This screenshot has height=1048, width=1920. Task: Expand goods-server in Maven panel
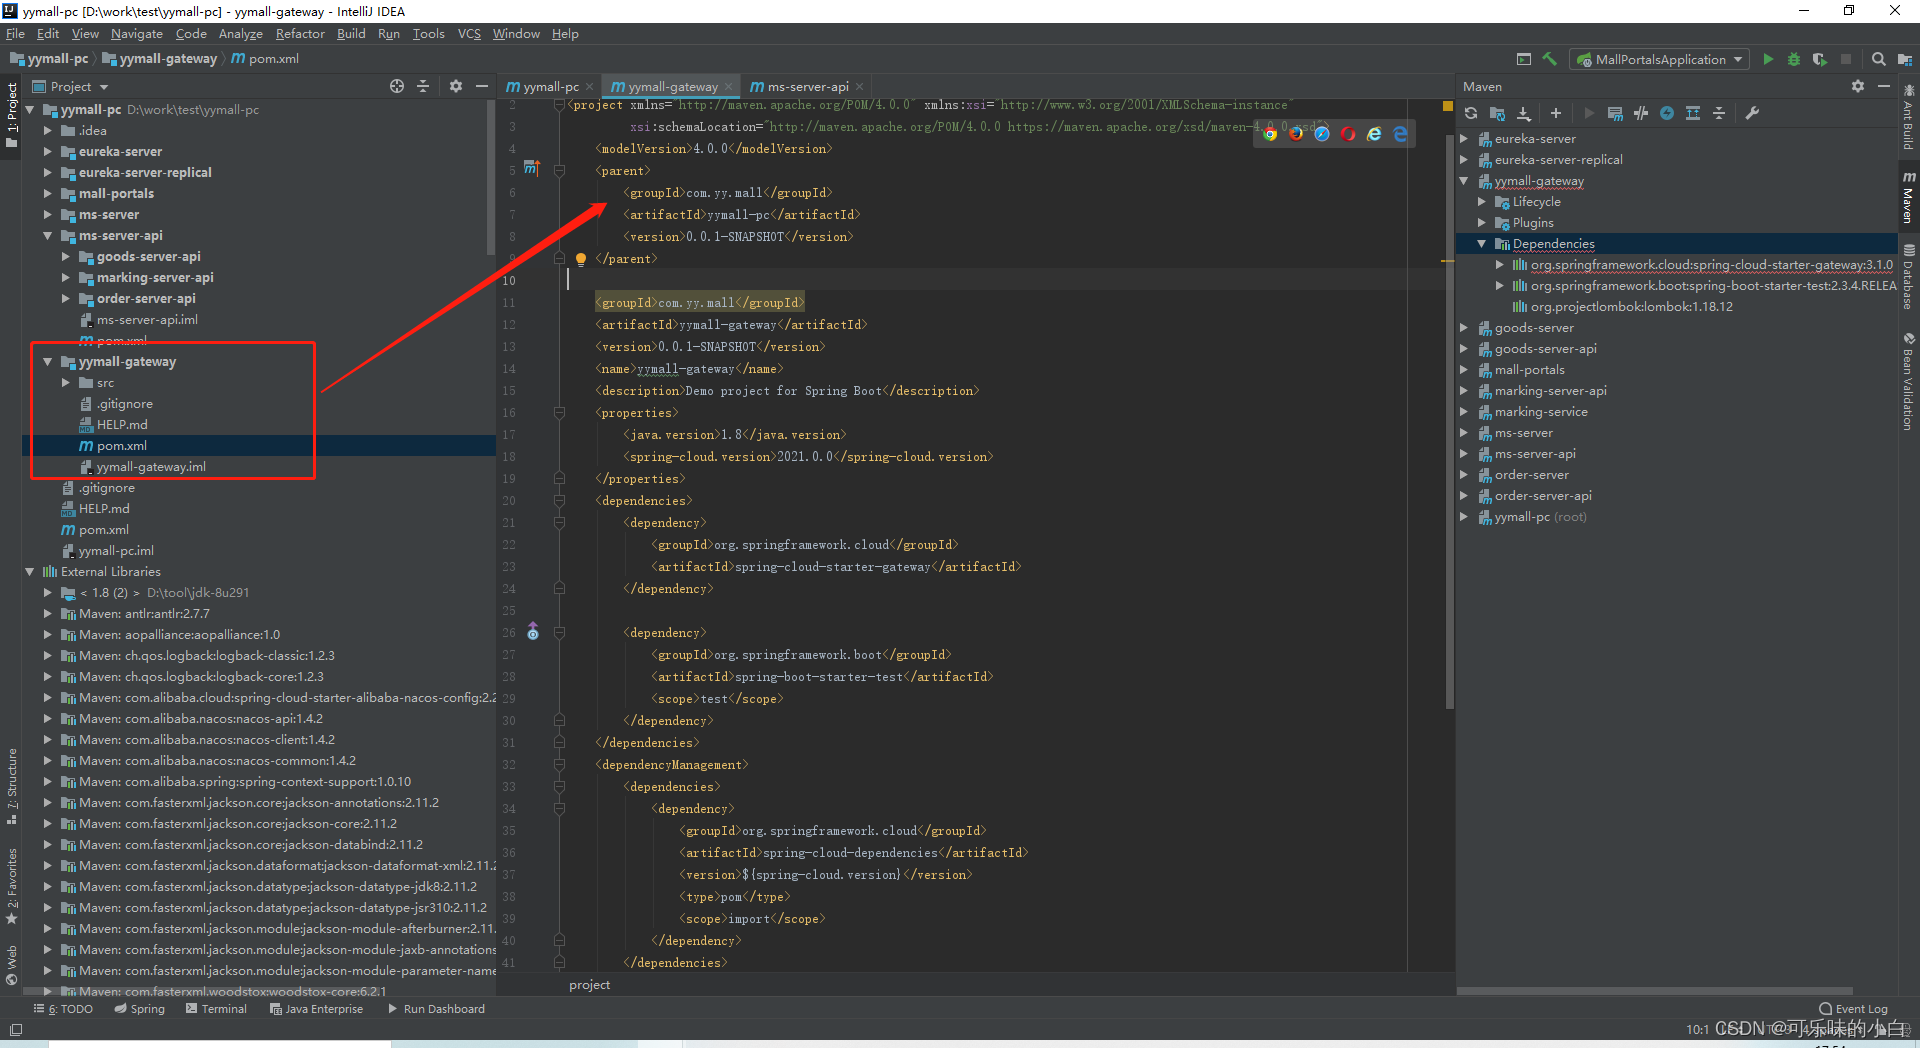1464,328
